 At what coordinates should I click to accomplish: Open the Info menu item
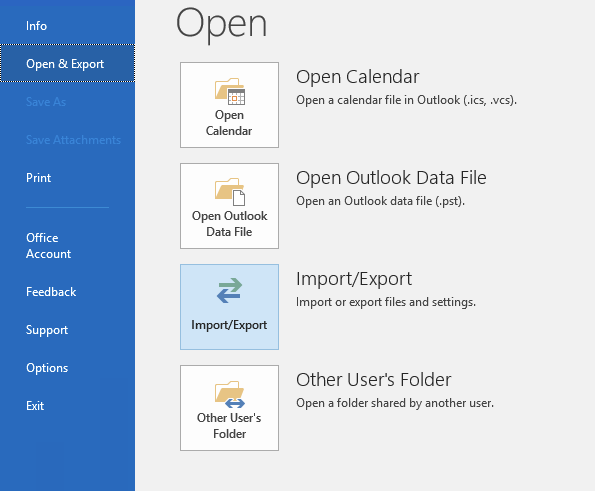coord(36,26)
